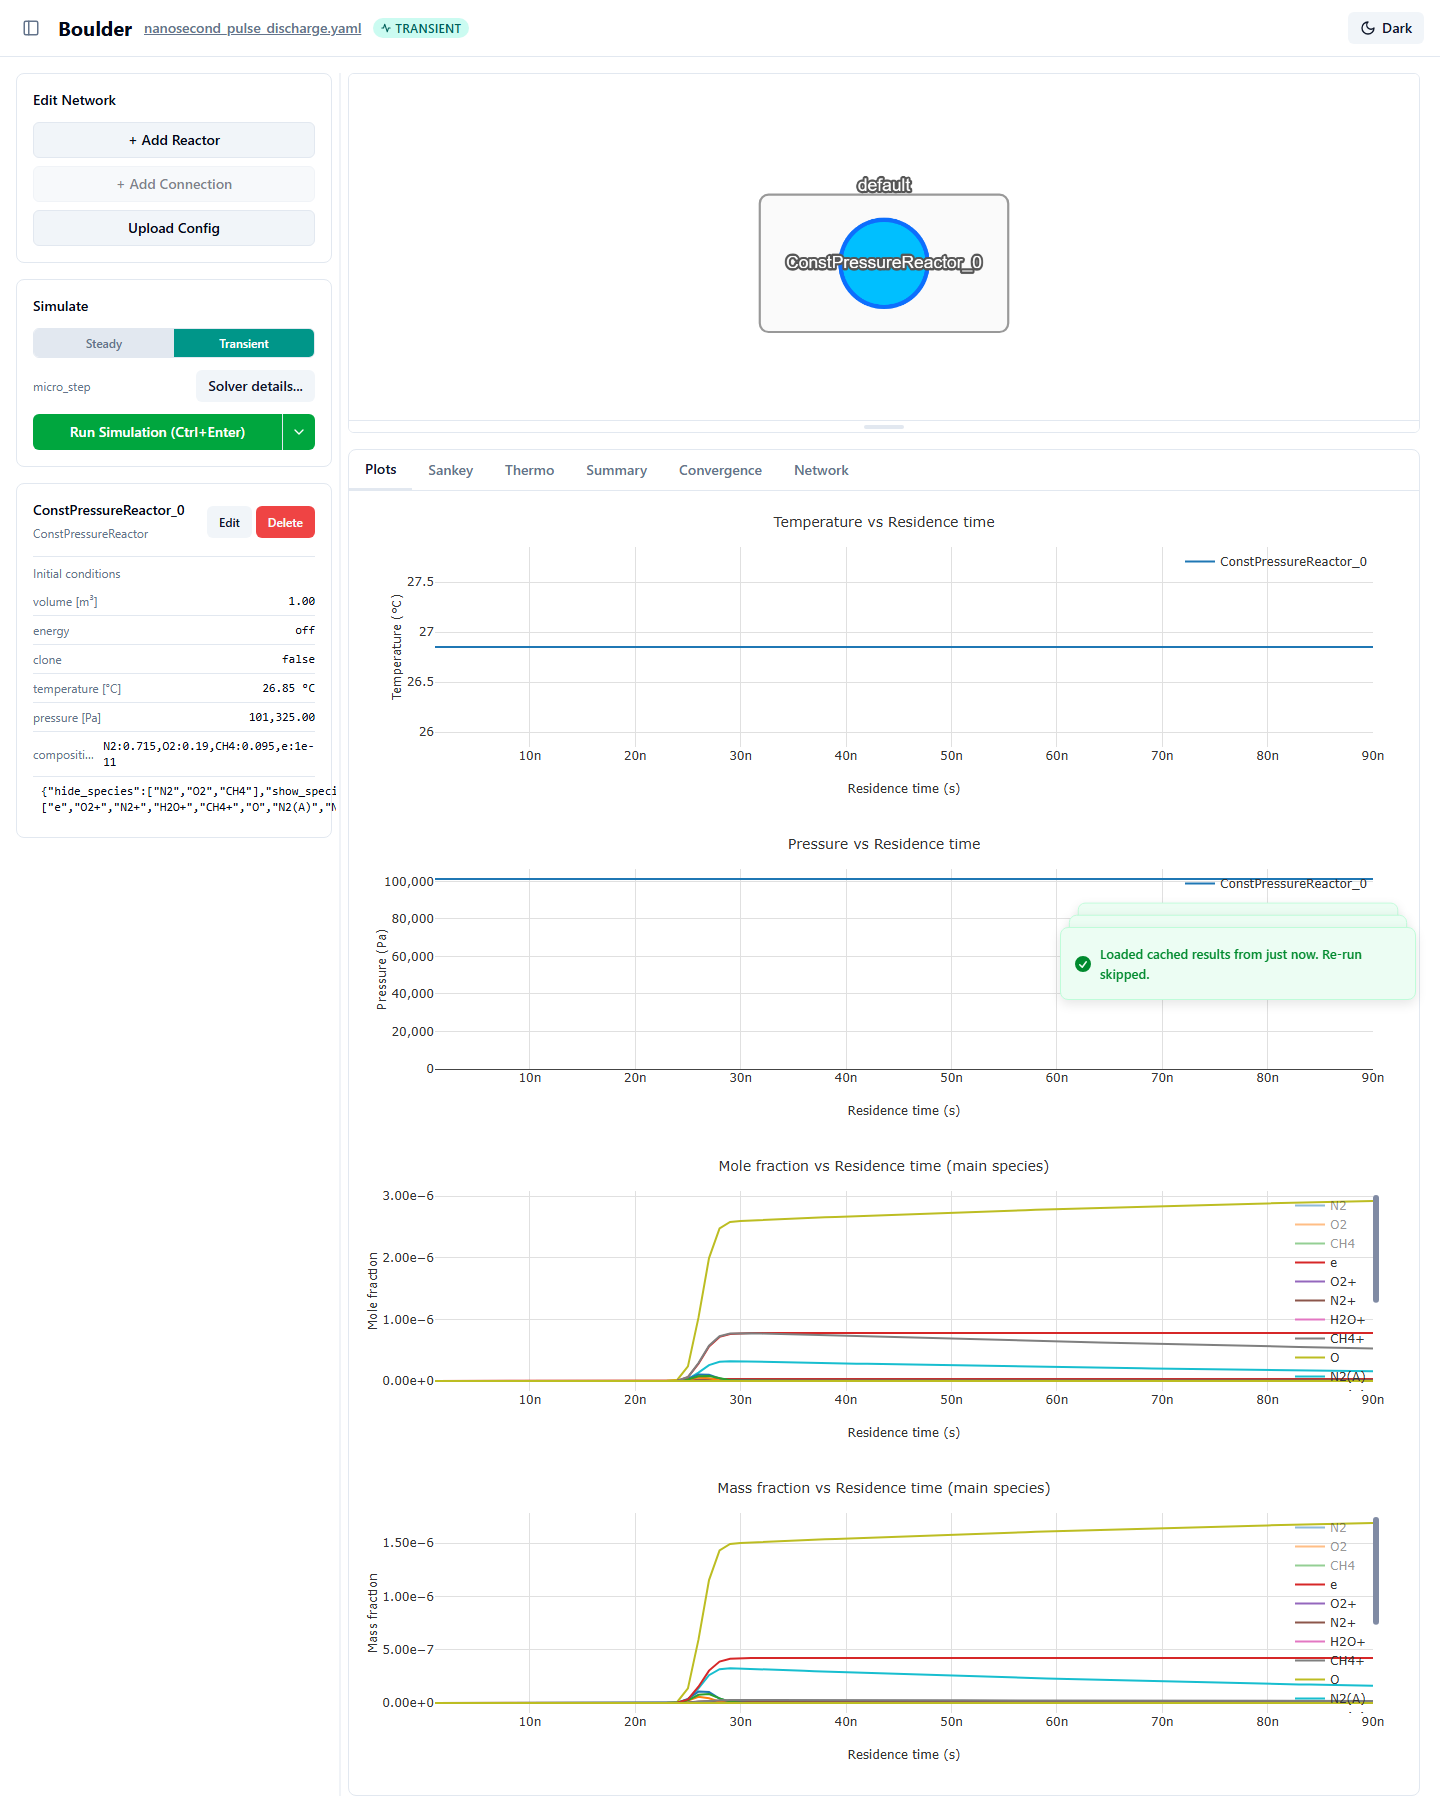
Task: Select the ConstPressureReactor_0 node circle
Action: pos(884,263)
